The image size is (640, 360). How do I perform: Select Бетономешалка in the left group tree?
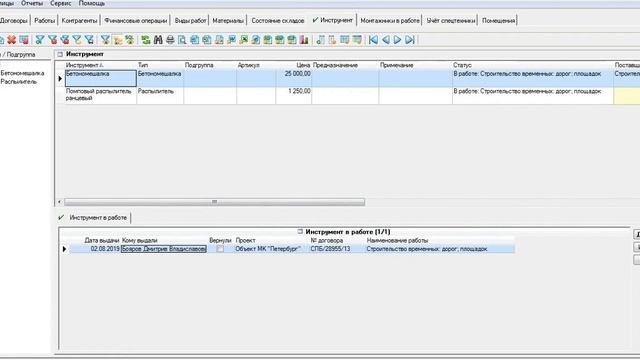pyautogui.click(x=22, y=73)
